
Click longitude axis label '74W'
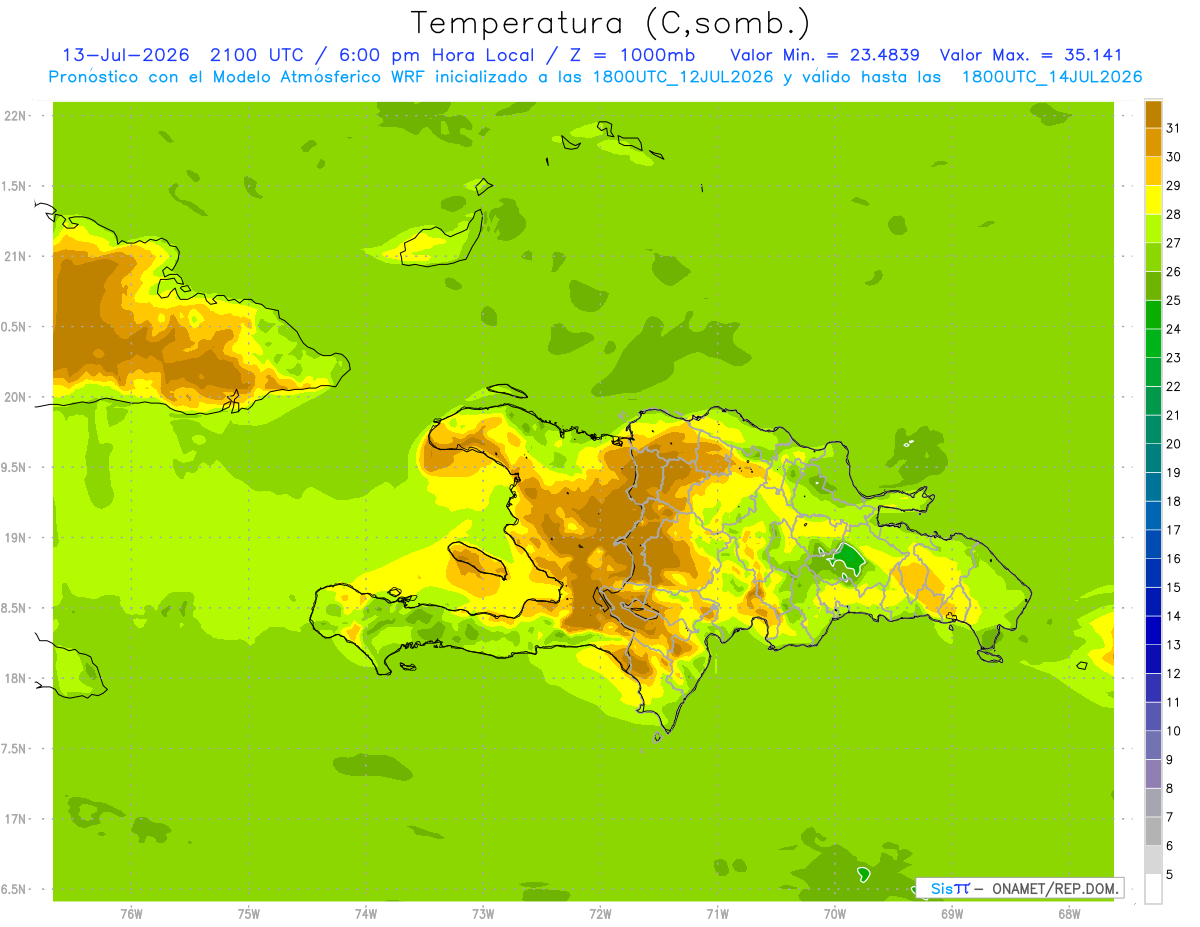coord(366,914)
